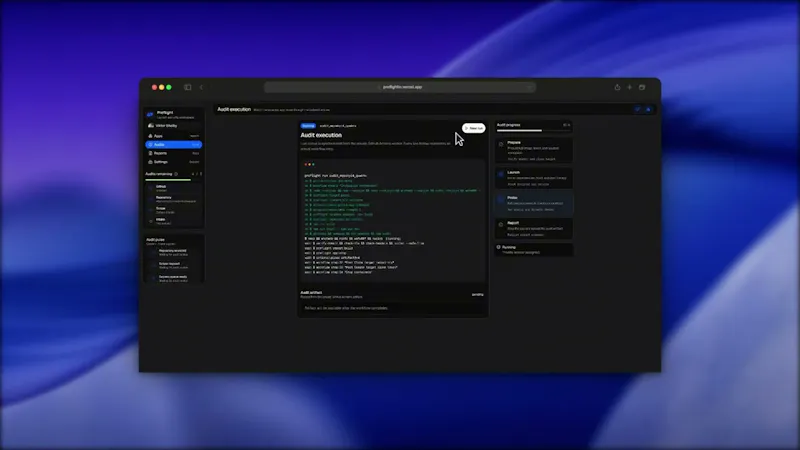
Task: Click the Safari address bar
Action: pos(400,87)
